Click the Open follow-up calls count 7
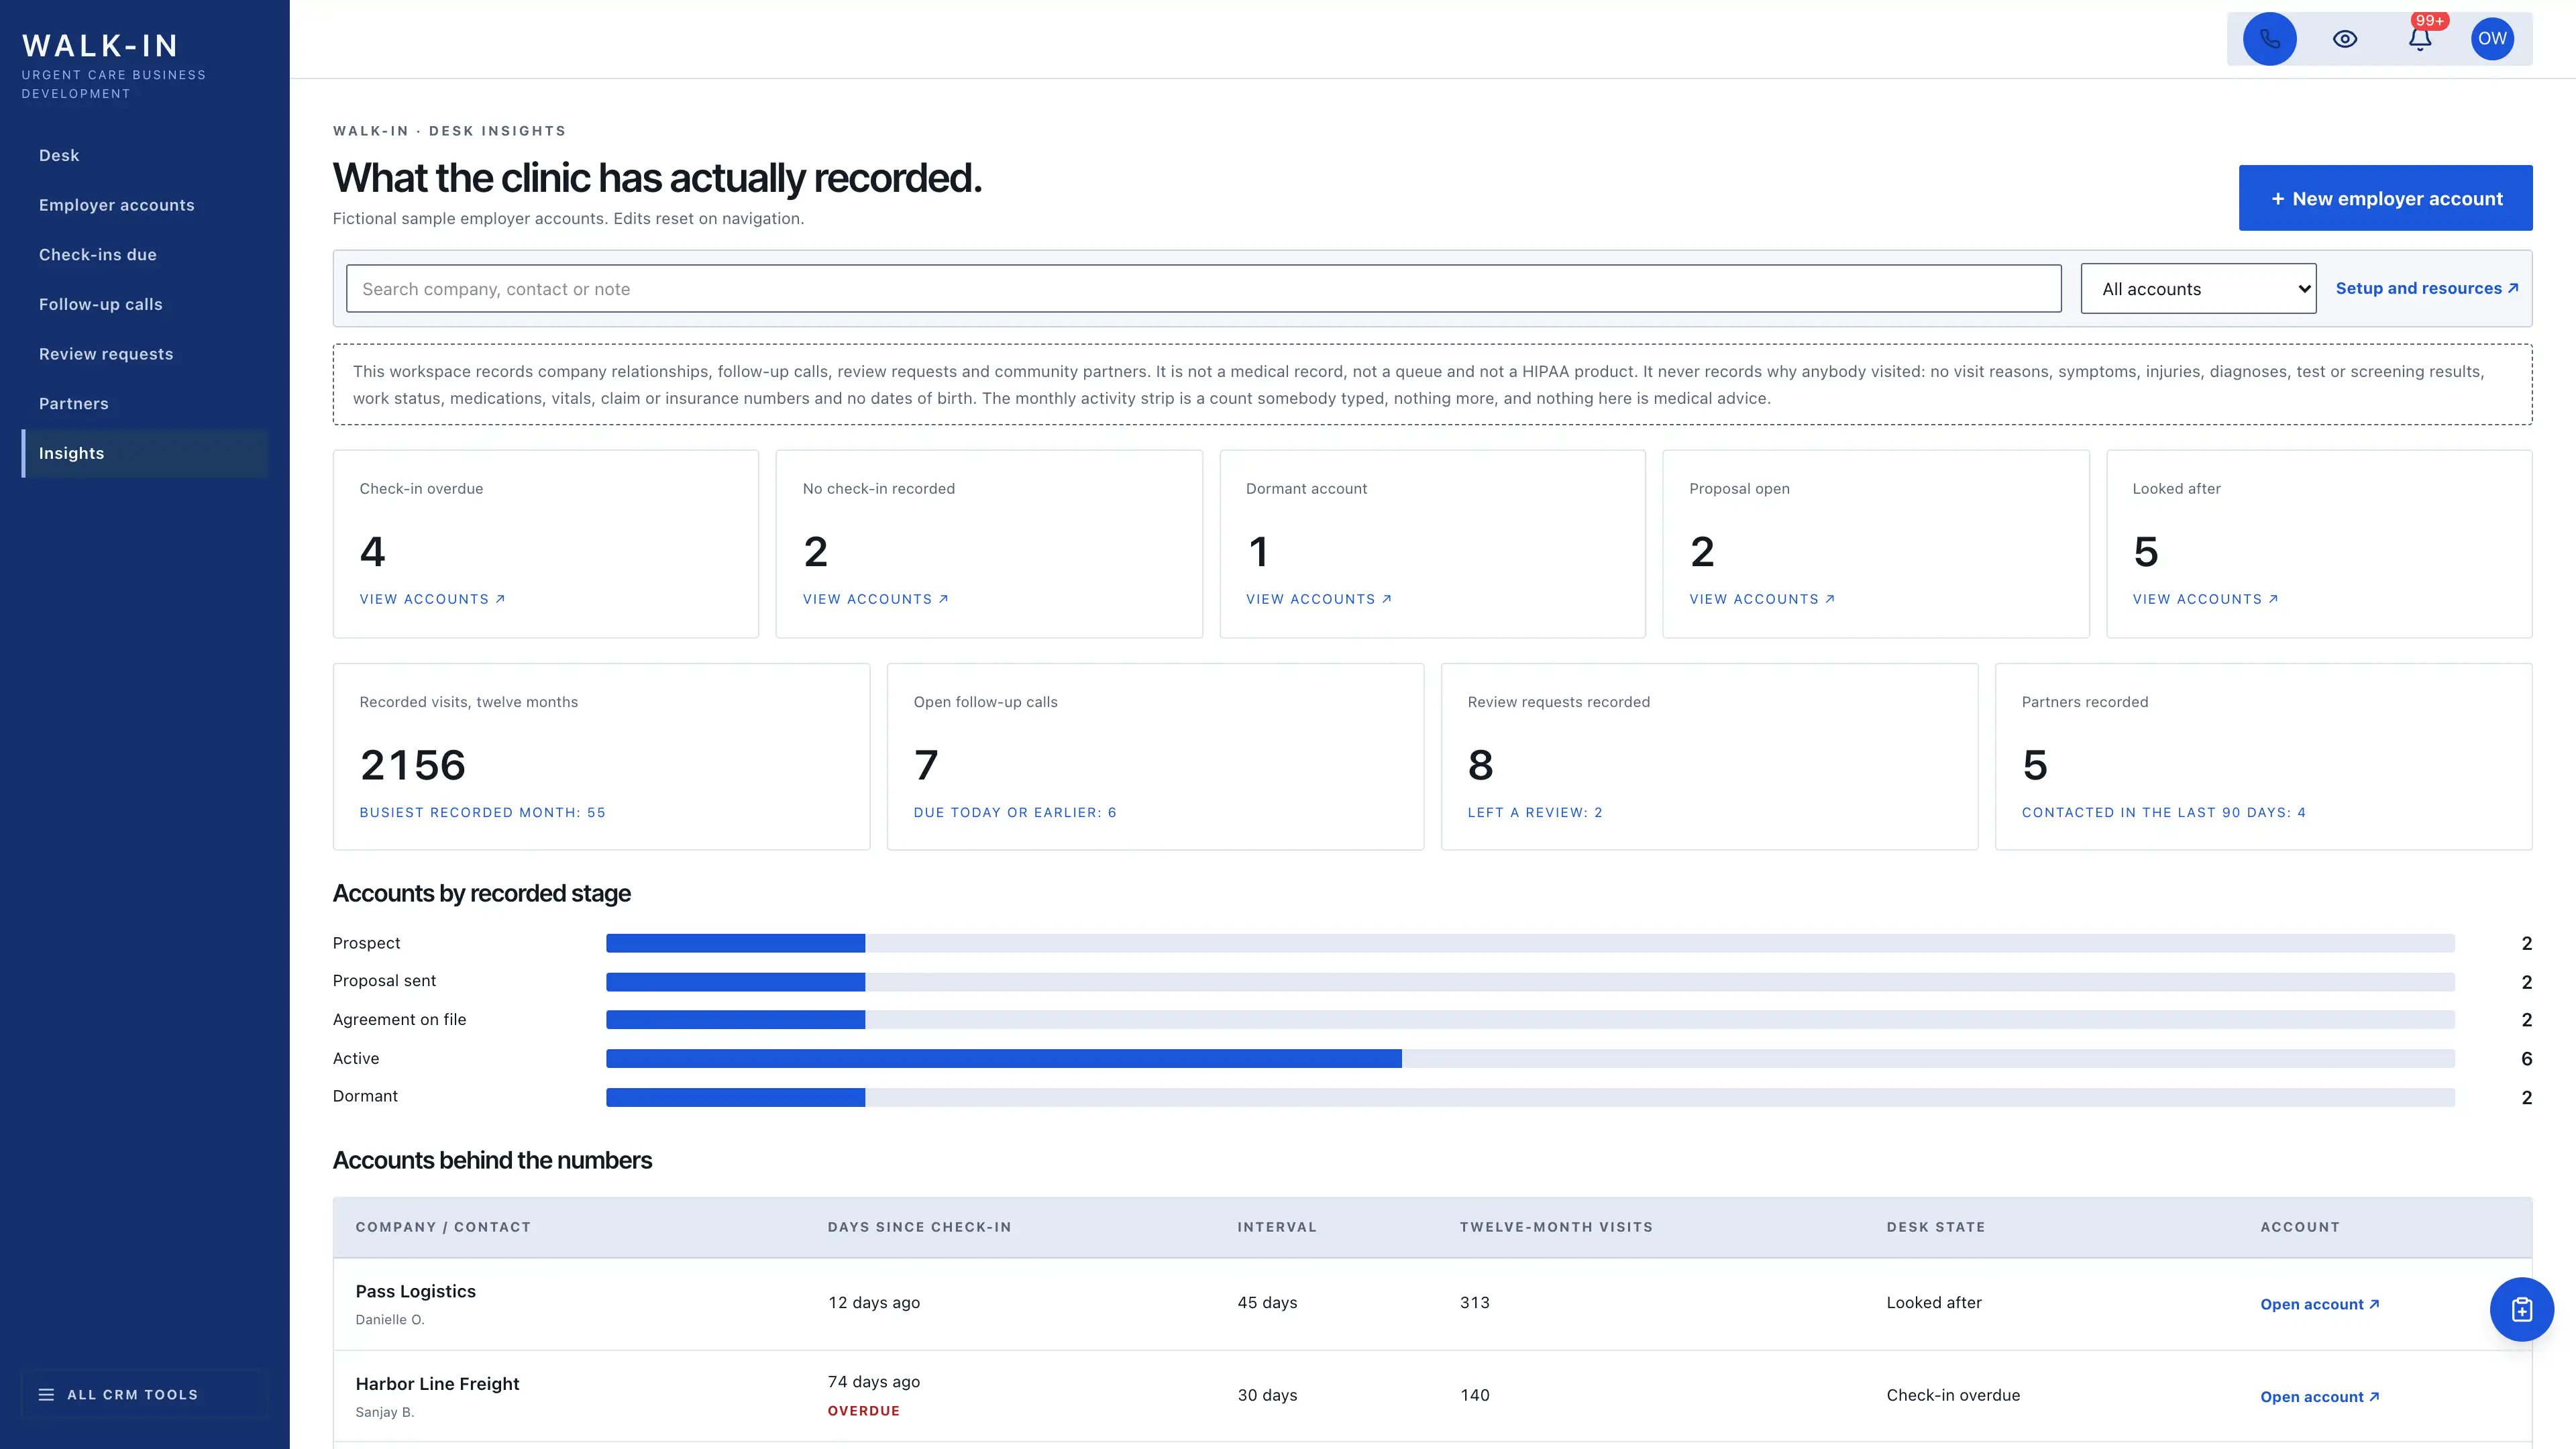The height and width of the screenshot is (1449, 2576). [x=926, y=765]
